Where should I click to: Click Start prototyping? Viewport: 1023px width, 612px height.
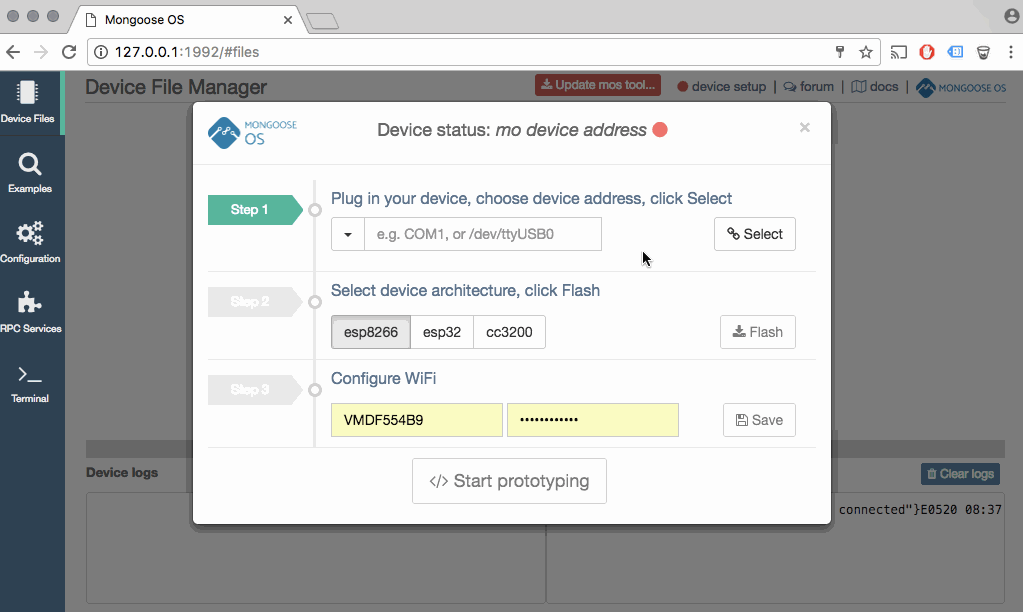click(x=510, y=481)
